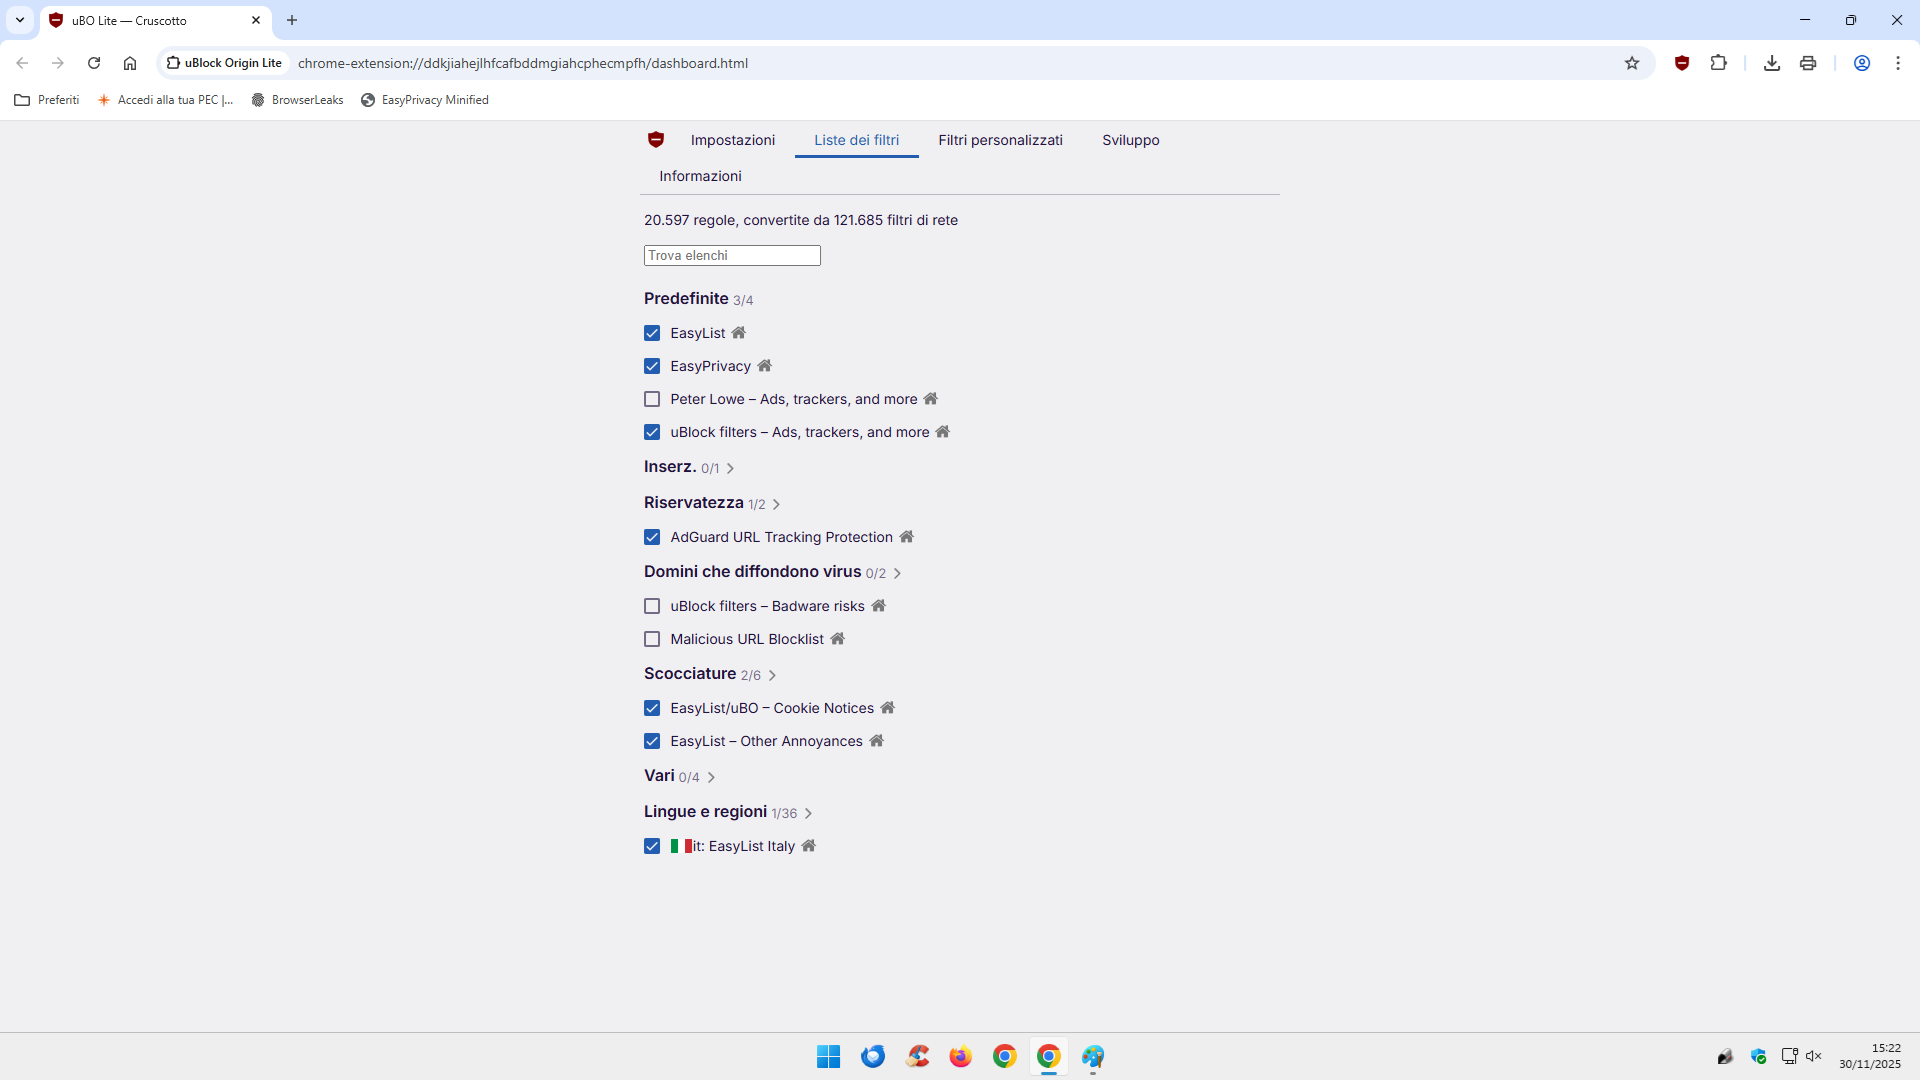Open BrowserLeaks bookmark

[297, 100]
